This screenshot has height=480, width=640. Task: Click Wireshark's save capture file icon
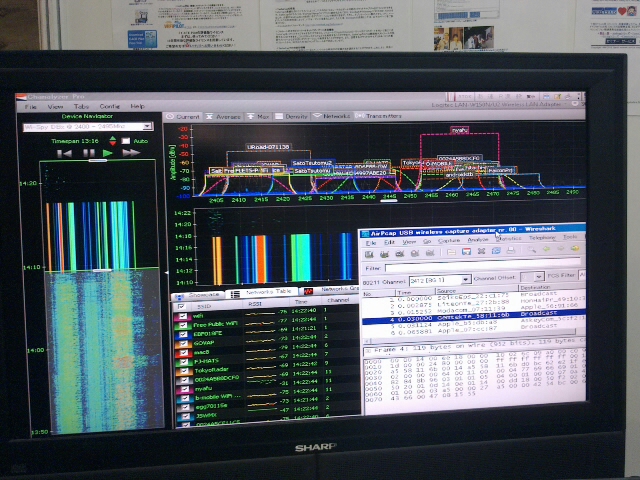click(466, 251)
